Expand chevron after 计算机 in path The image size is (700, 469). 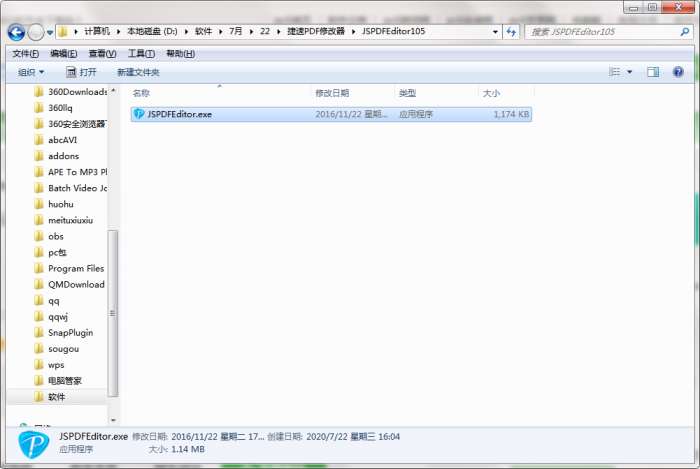click(118, 31)
